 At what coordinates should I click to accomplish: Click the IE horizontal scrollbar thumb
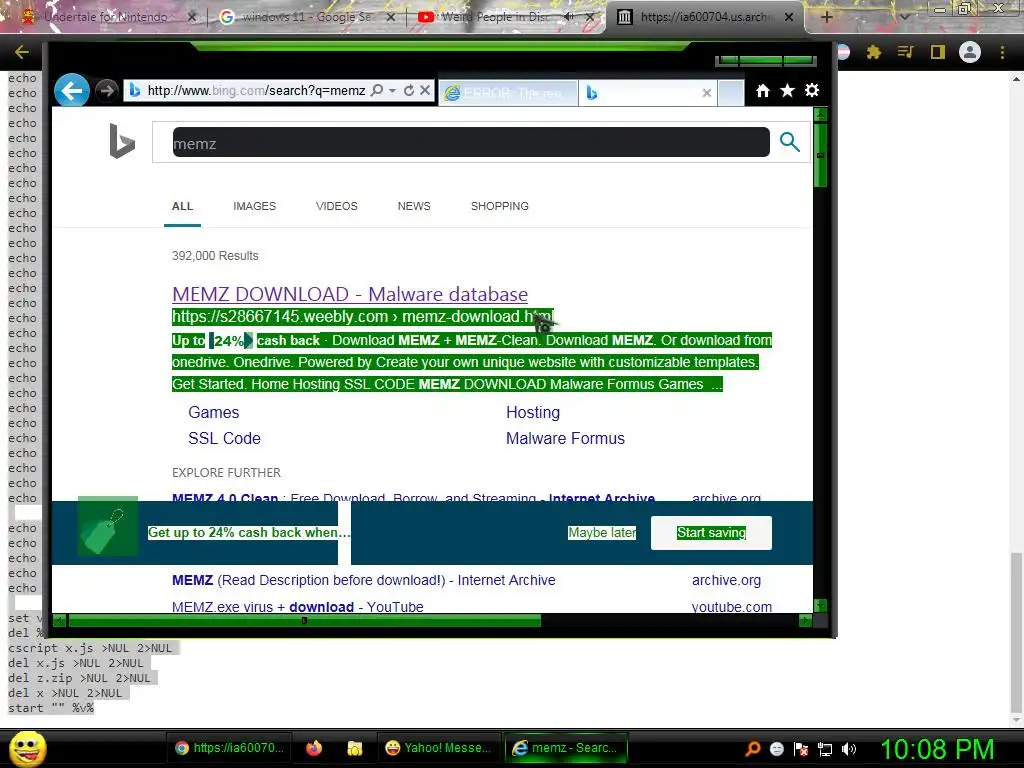[x=304, y=621]
